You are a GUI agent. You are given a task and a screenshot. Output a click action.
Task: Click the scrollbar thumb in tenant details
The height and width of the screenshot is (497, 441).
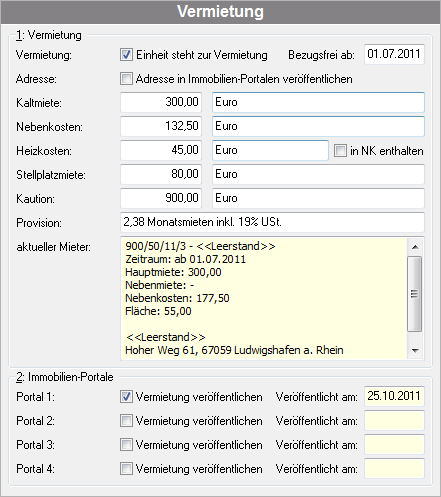415,294
